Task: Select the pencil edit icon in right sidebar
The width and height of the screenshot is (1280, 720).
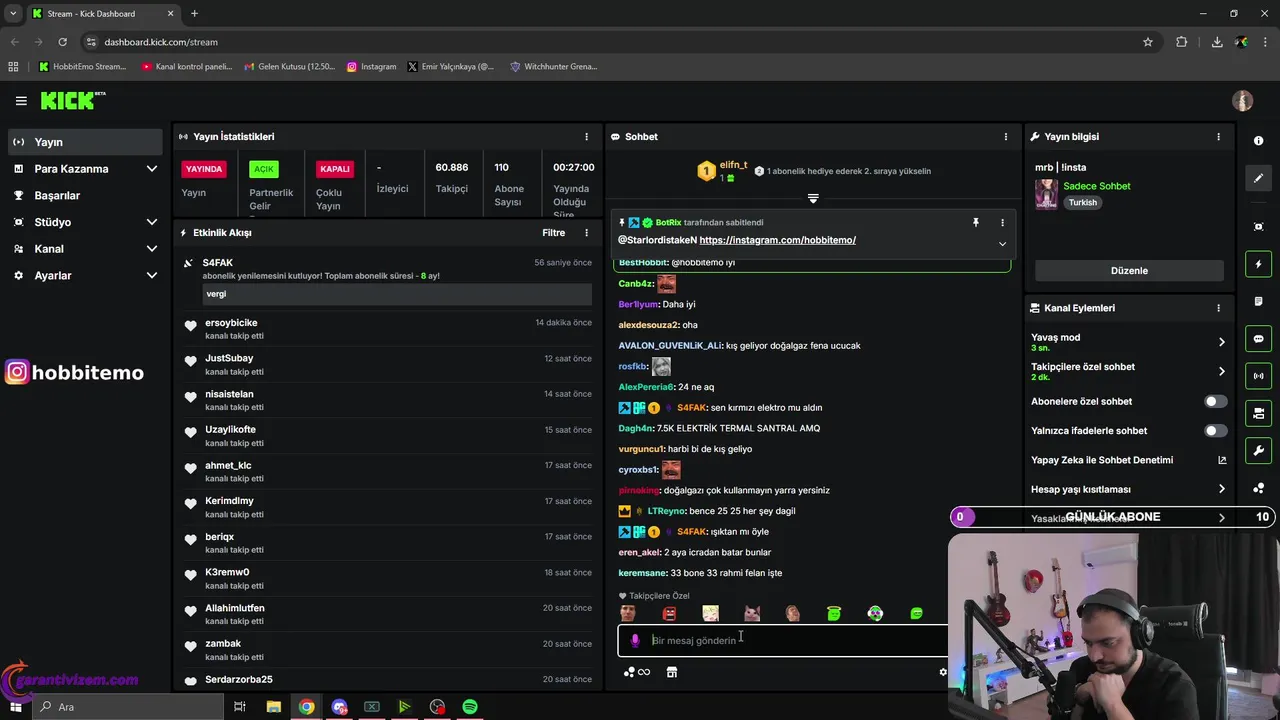Action: 1258,178
